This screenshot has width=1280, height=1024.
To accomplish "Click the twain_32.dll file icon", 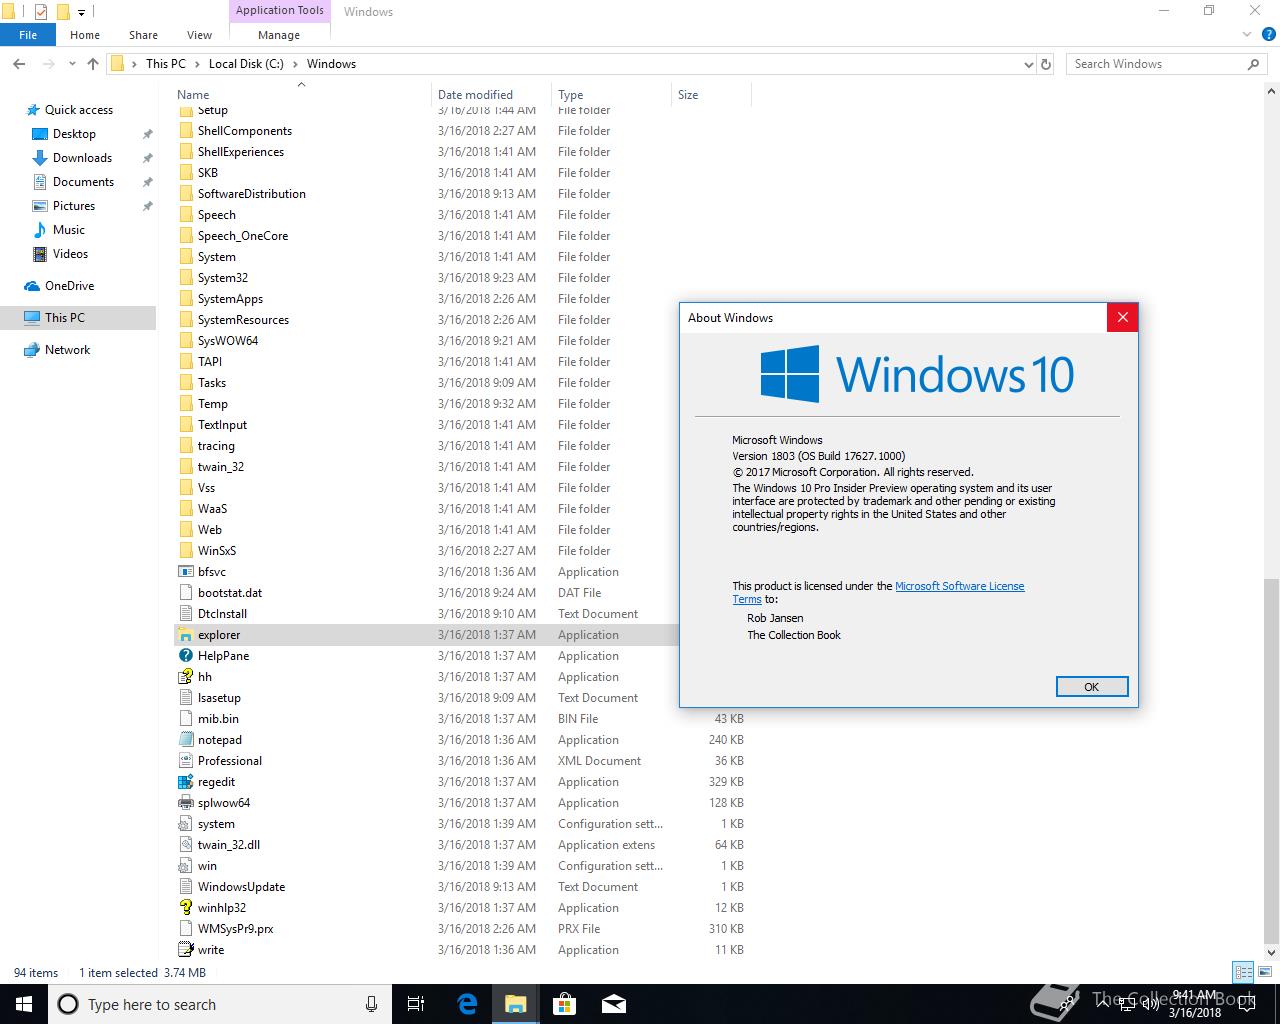I will tap(185, 845).
